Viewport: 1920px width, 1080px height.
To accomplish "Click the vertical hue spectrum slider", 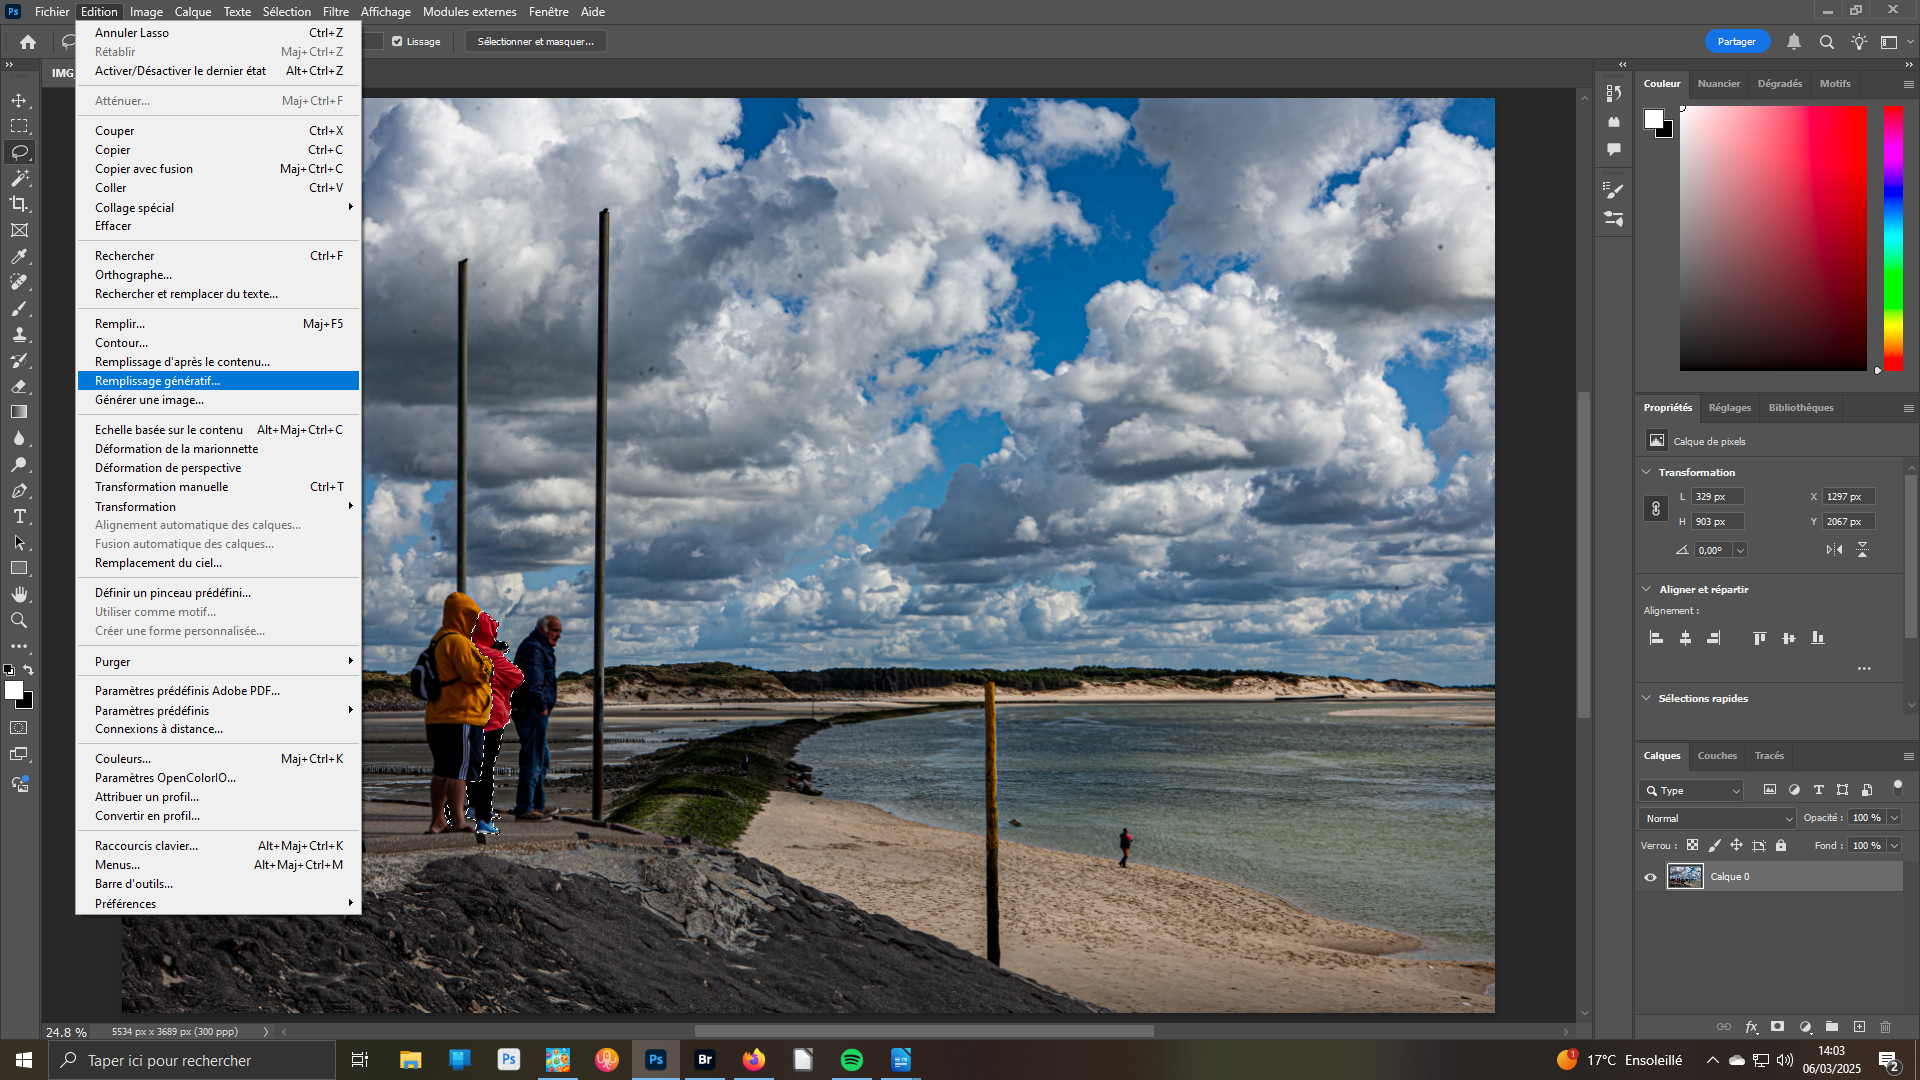I will click(1893, 238).
